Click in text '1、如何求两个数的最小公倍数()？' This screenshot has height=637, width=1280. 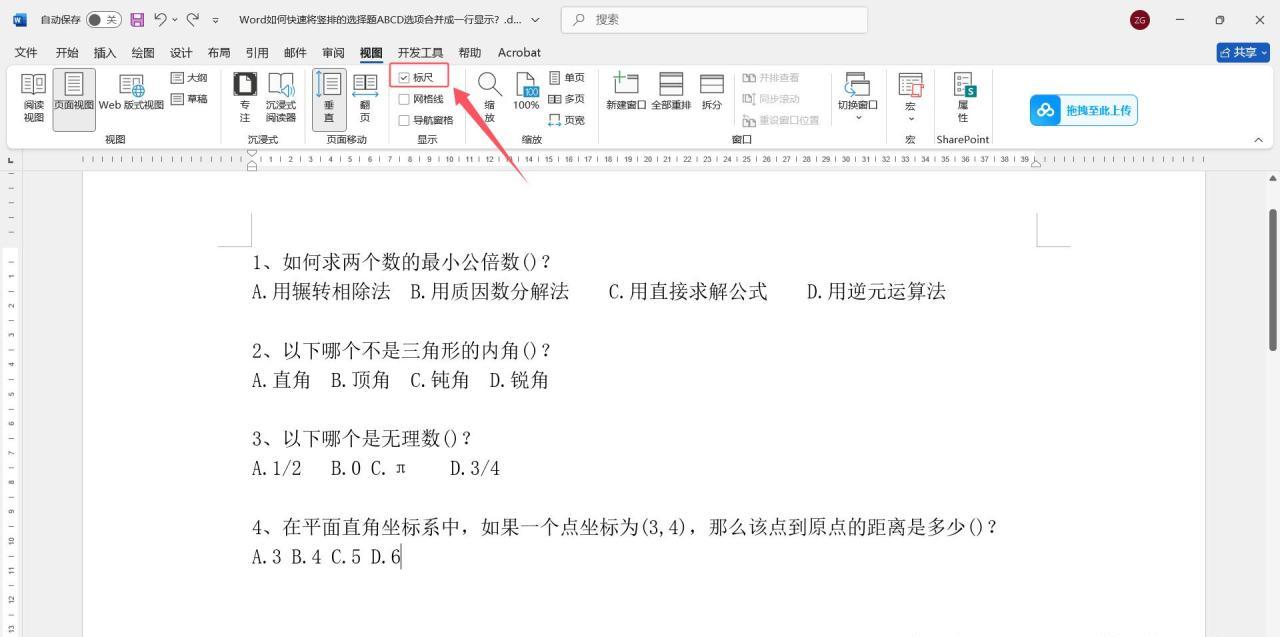401,262
